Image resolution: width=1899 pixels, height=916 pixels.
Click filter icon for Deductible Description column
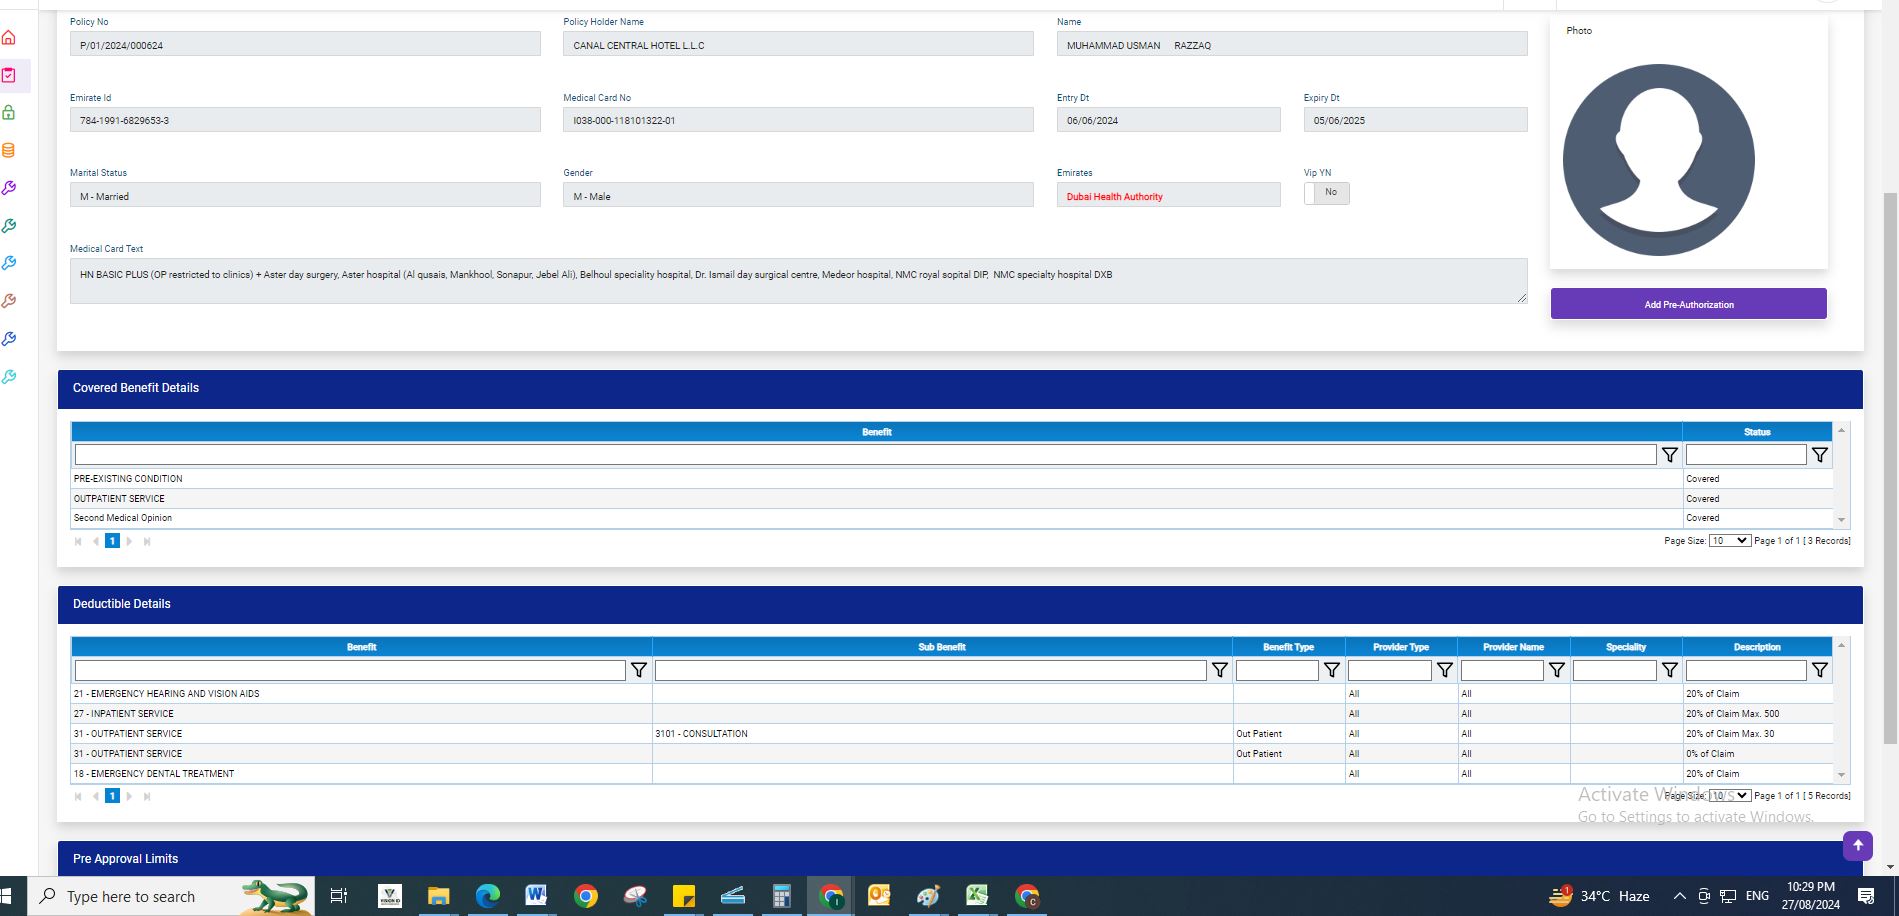(1819, 670)
